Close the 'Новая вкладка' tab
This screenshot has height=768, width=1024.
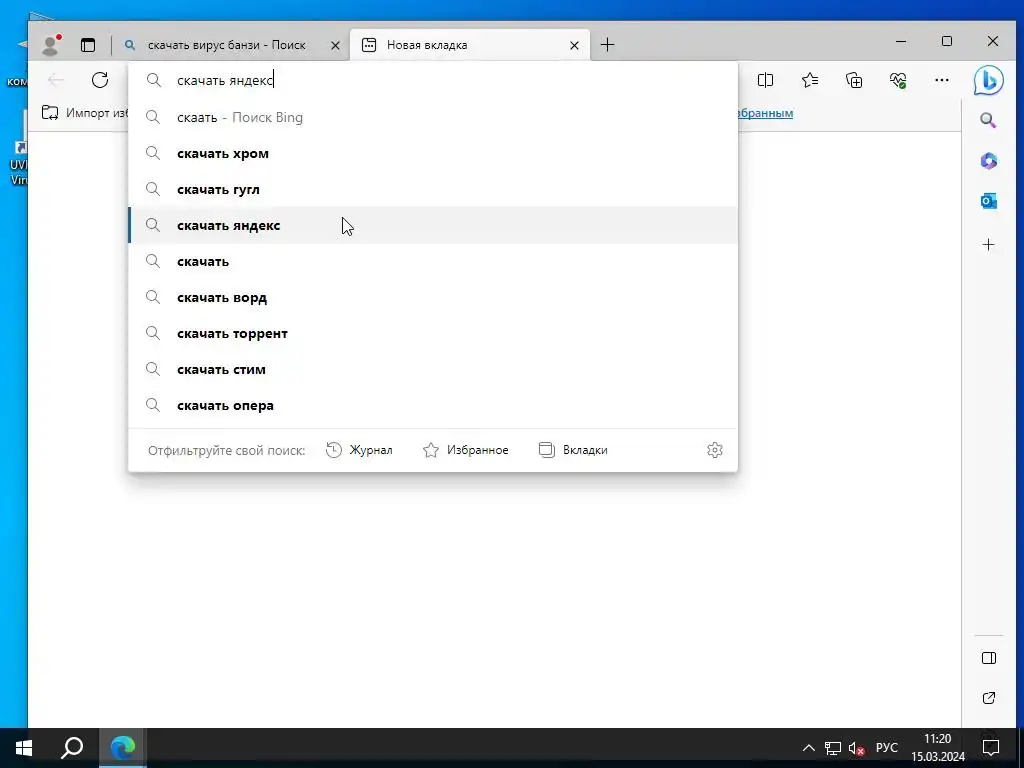[574, 46]
